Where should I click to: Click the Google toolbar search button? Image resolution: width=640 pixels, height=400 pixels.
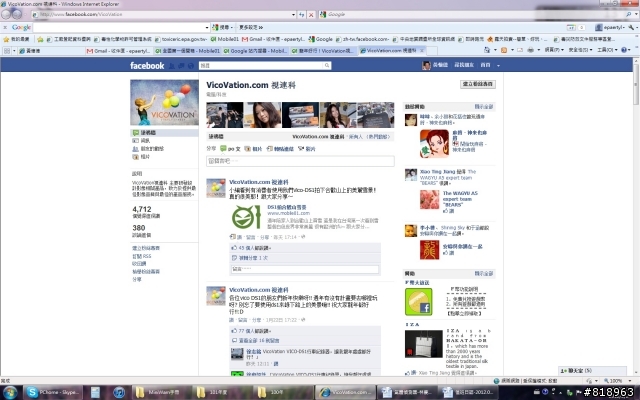pos(222,27)
